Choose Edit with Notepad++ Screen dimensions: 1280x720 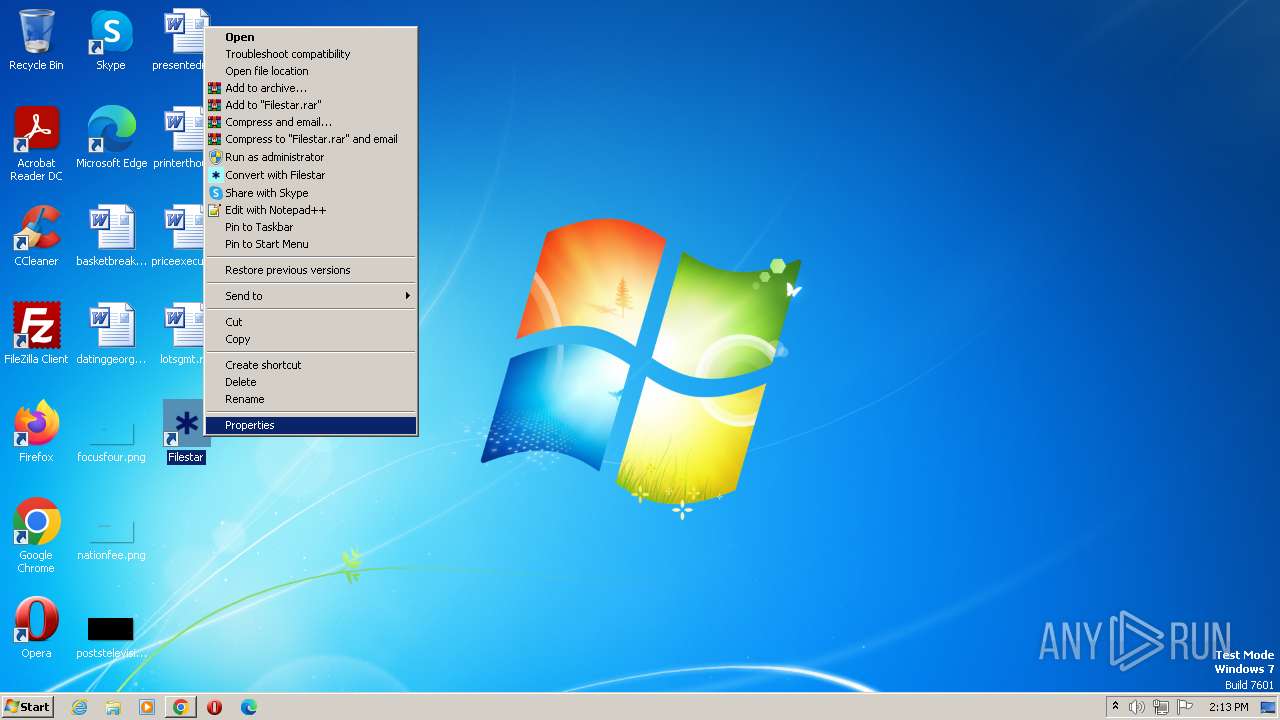point(311,210)
